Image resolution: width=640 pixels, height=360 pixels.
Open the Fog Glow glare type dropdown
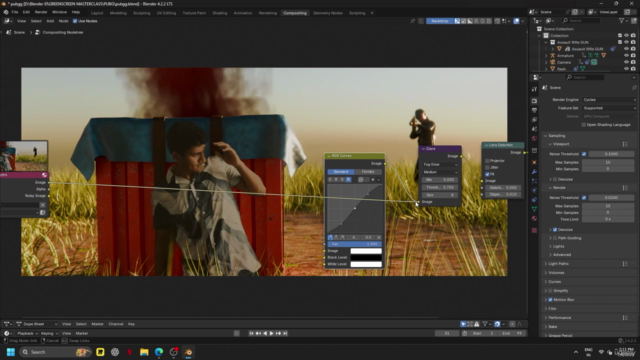pos(440,164)
